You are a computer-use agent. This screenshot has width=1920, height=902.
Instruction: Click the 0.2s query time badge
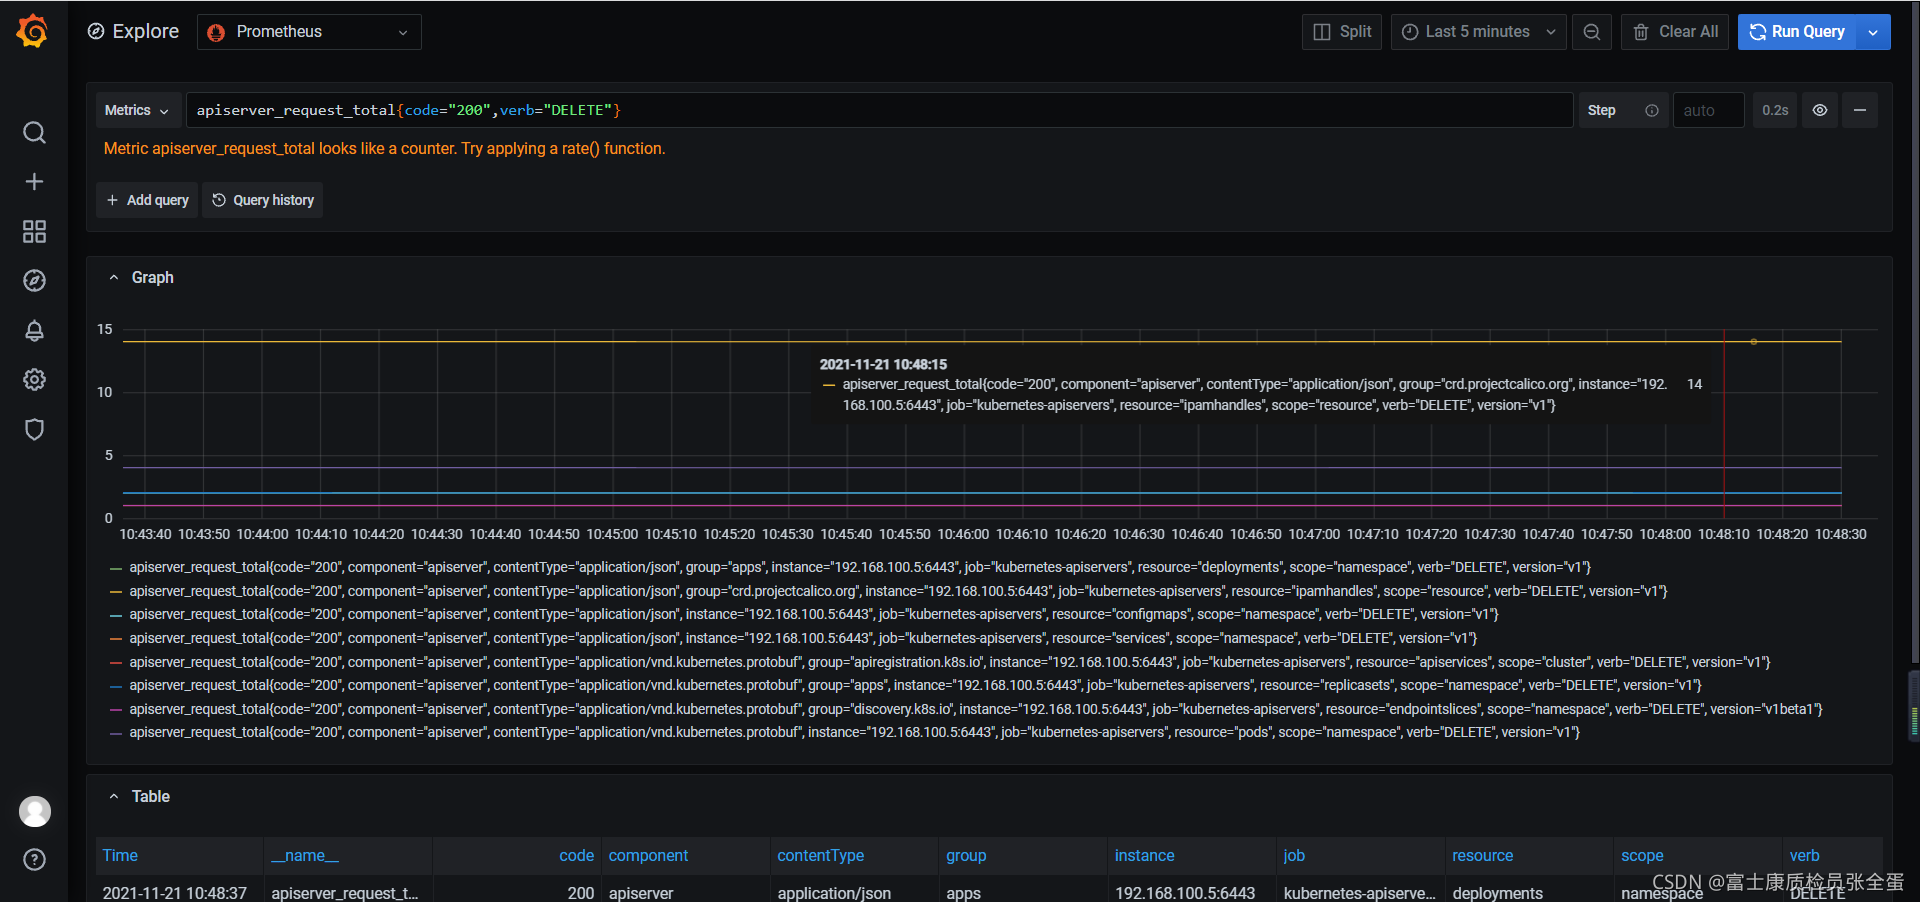1775,110
